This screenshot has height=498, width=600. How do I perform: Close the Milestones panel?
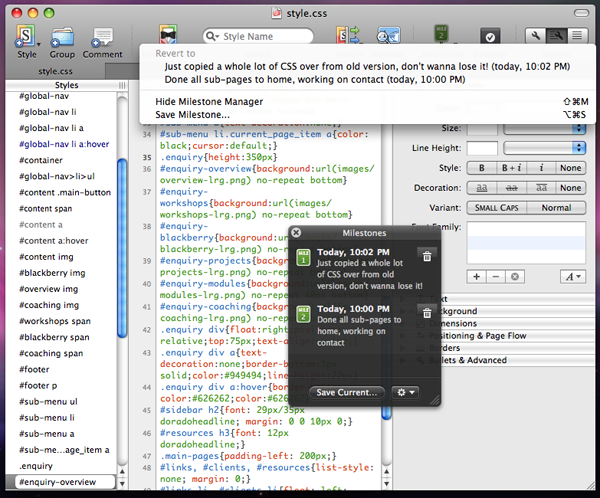click(x=296, y=232)
